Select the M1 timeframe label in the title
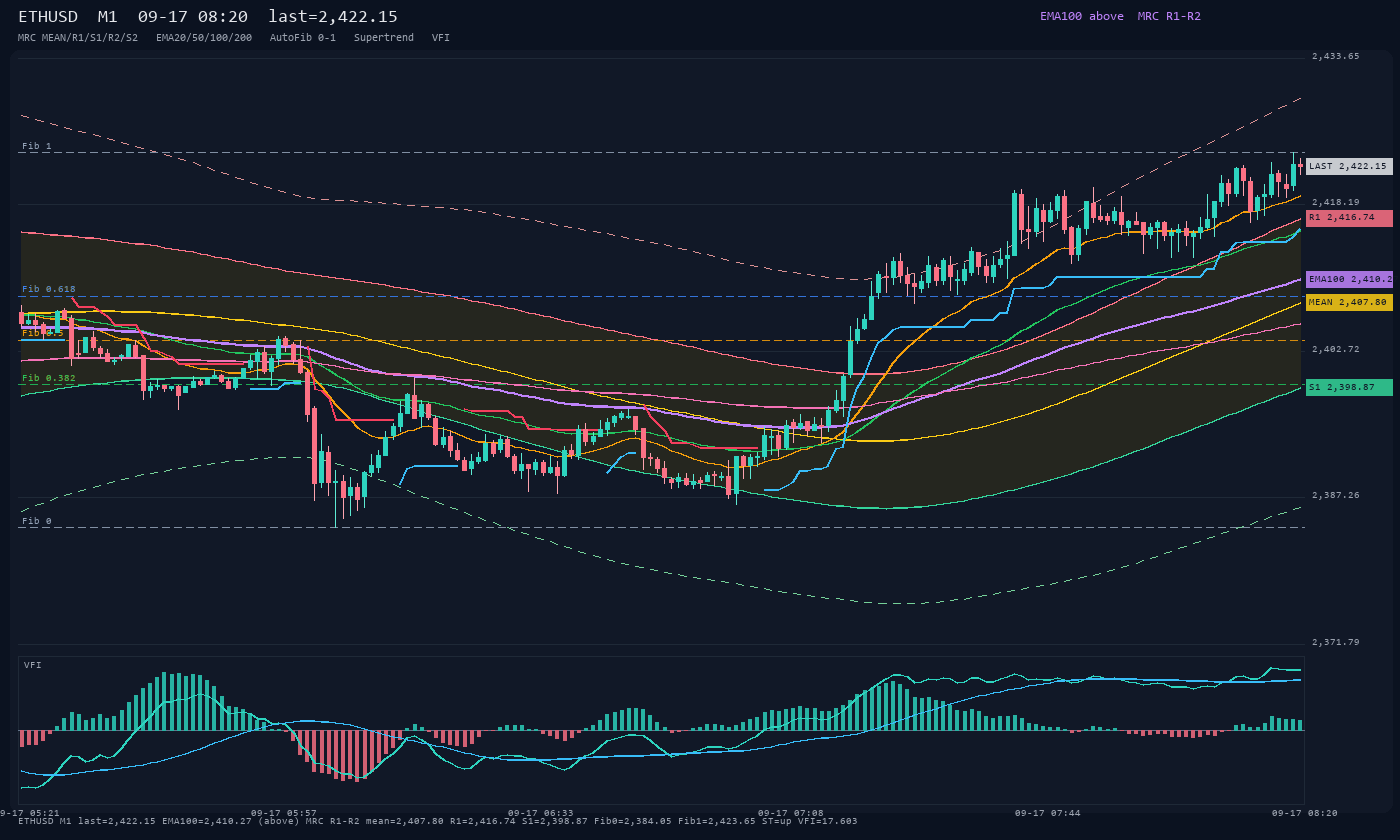 [x=108, y=17]
